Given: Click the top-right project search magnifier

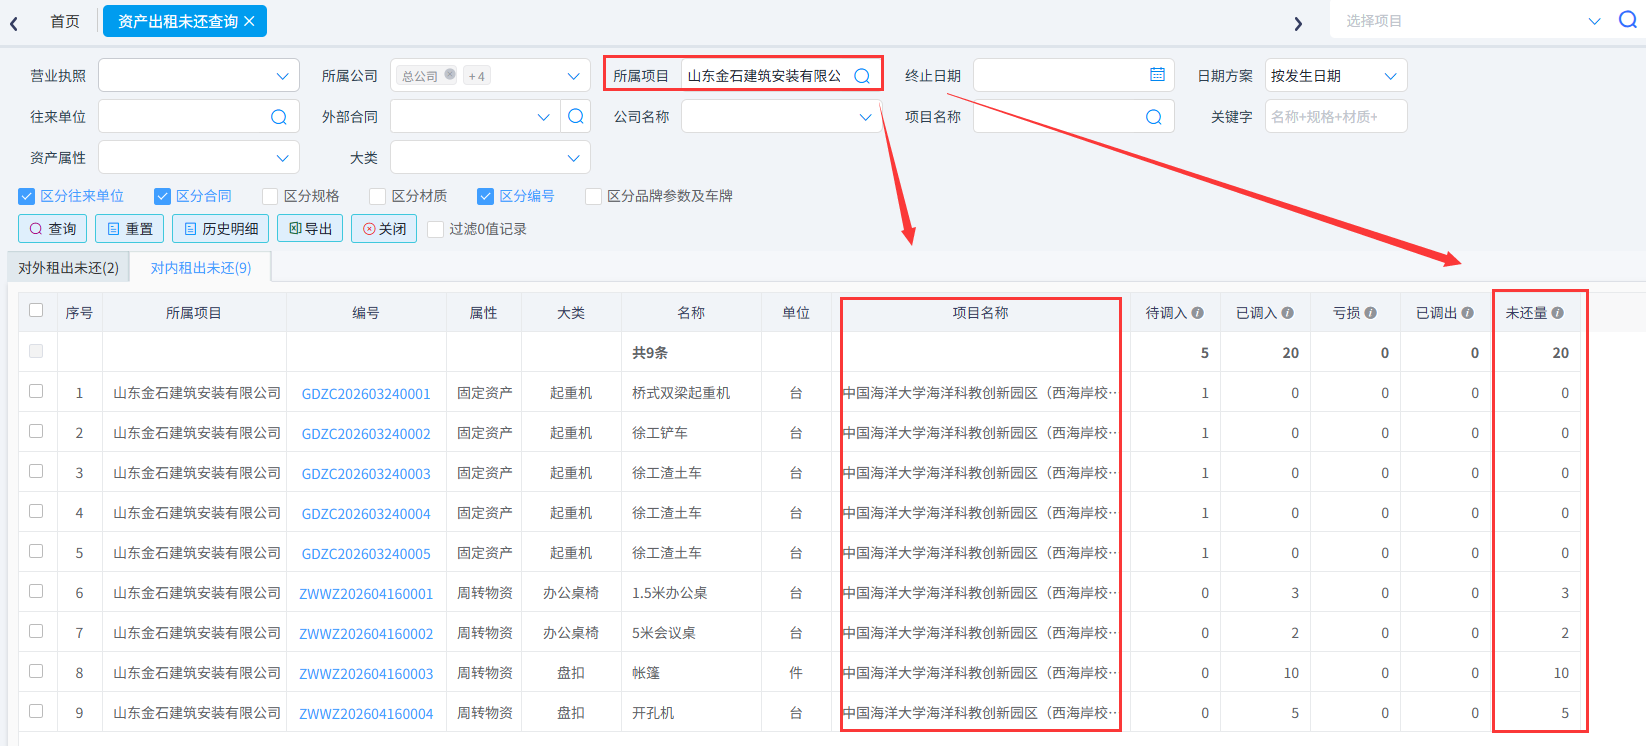Looking at the screenshot, I should point(1627,20).
